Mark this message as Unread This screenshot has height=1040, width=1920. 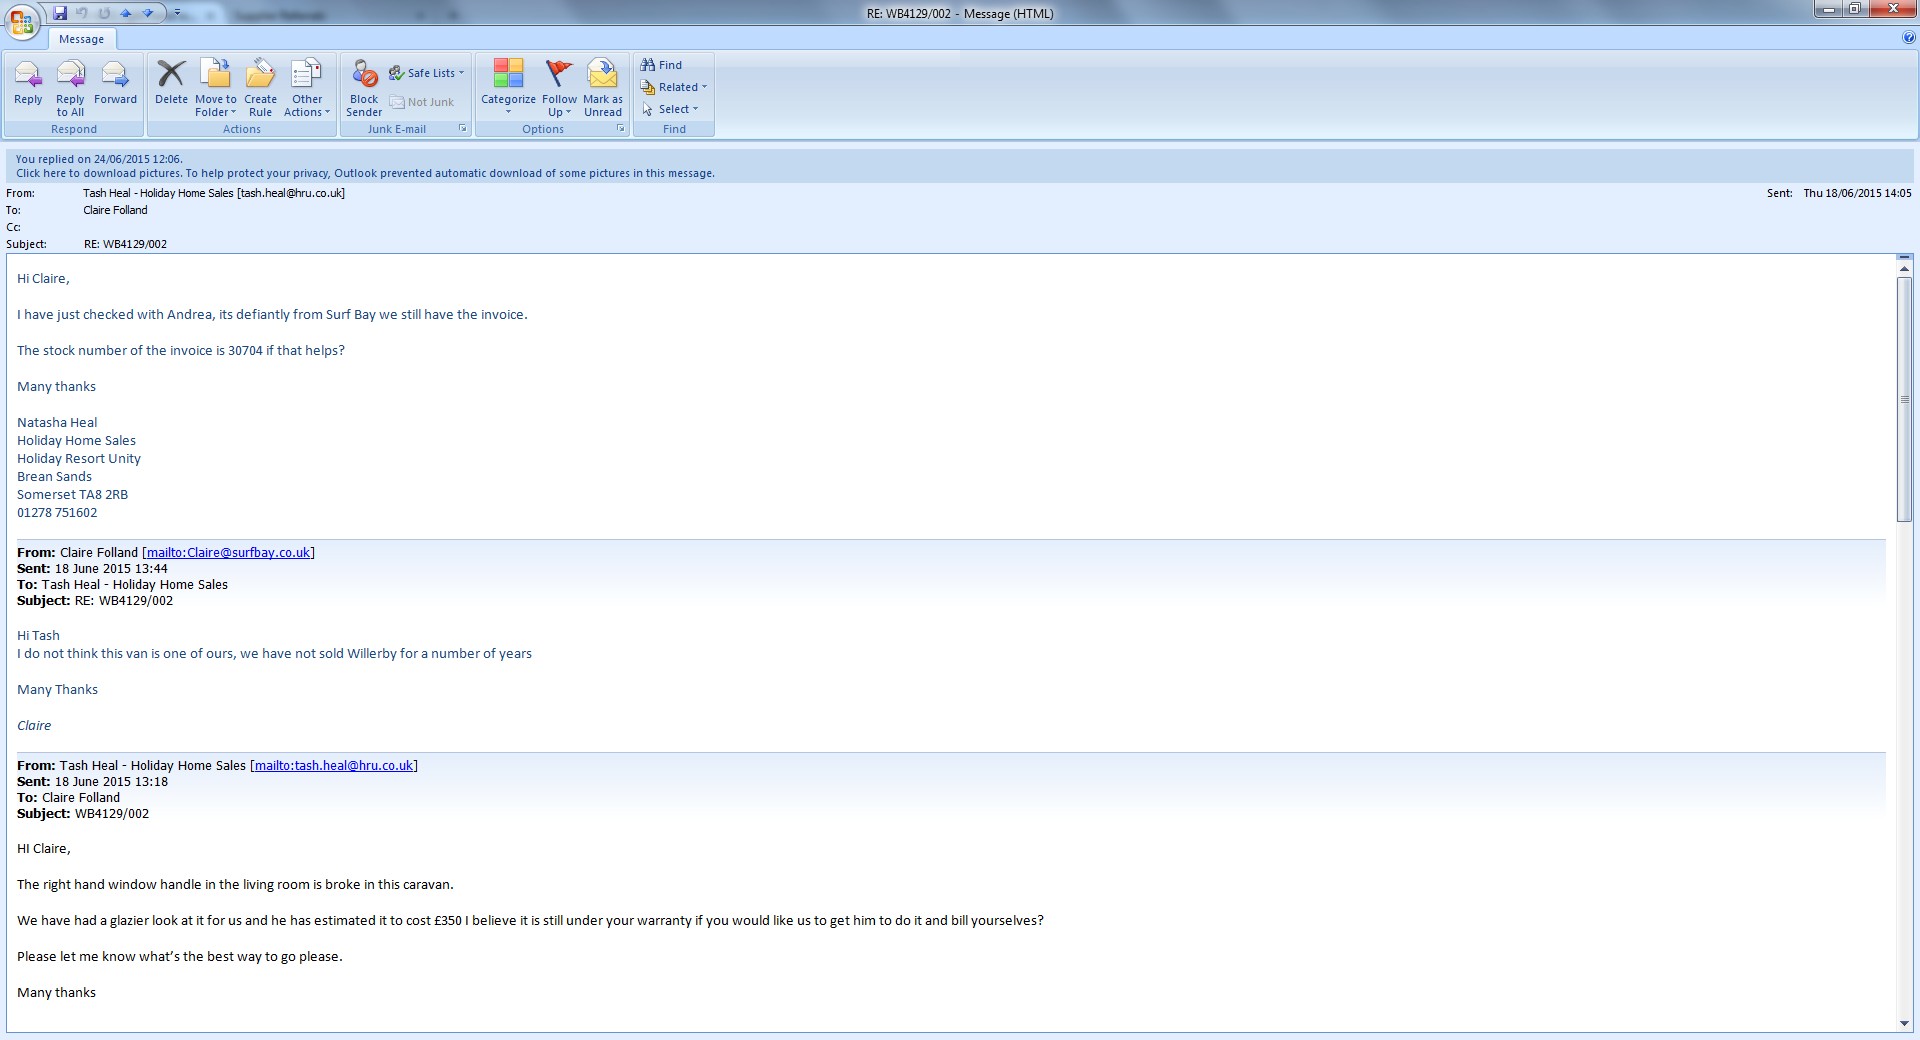(x=603, y=88)
